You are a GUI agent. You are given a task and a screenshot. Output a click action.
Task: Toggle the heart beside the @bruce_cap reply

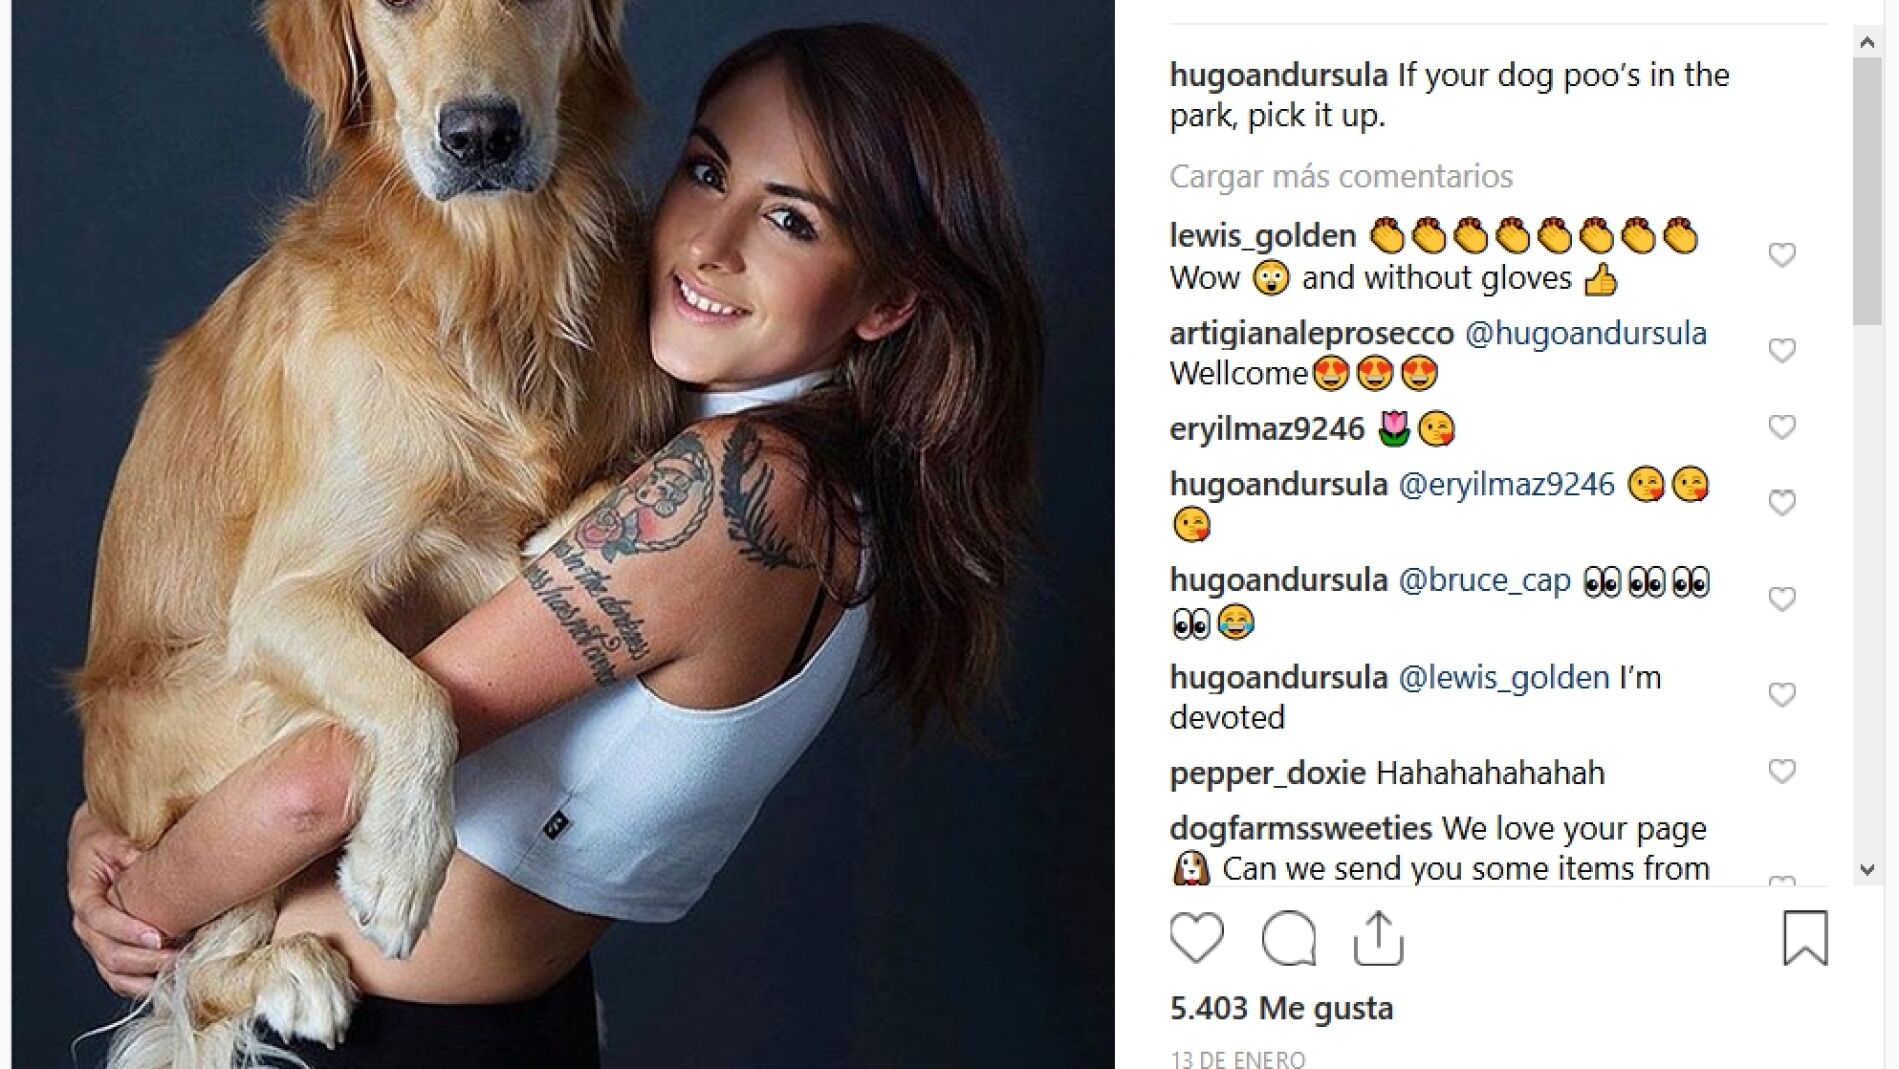point(1782,599)
